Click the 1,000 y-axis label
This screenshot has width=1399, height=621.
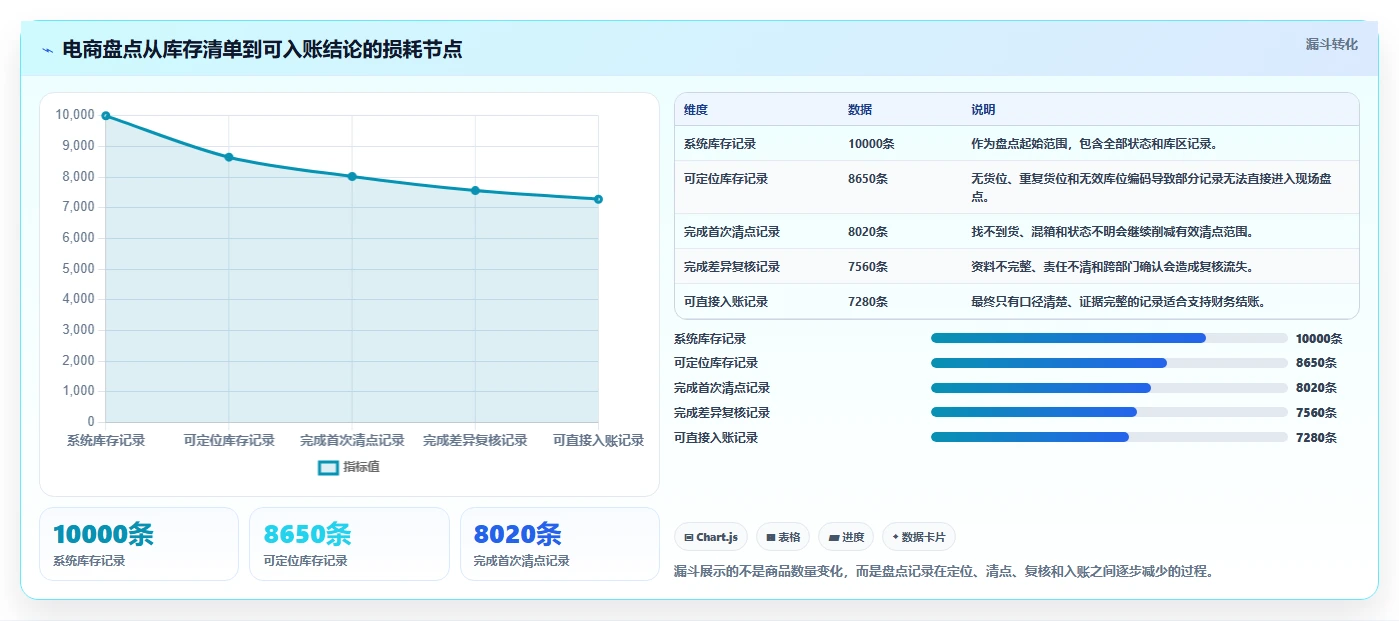[78, 391]
